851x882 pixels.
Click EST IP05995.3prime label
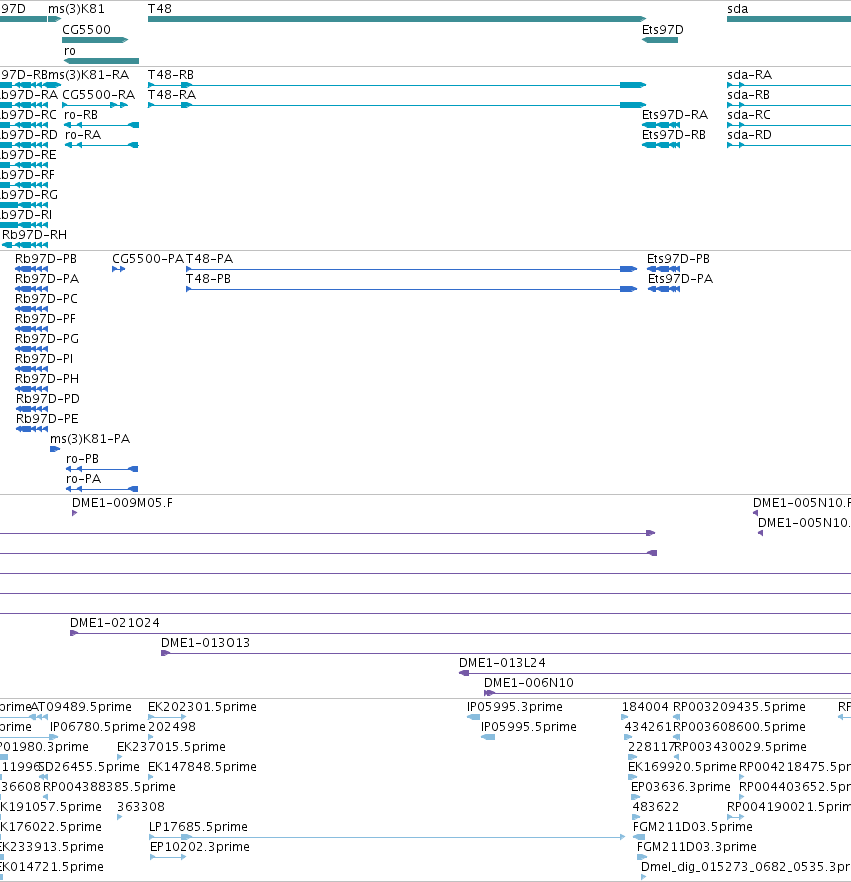(x=515, y=706)
